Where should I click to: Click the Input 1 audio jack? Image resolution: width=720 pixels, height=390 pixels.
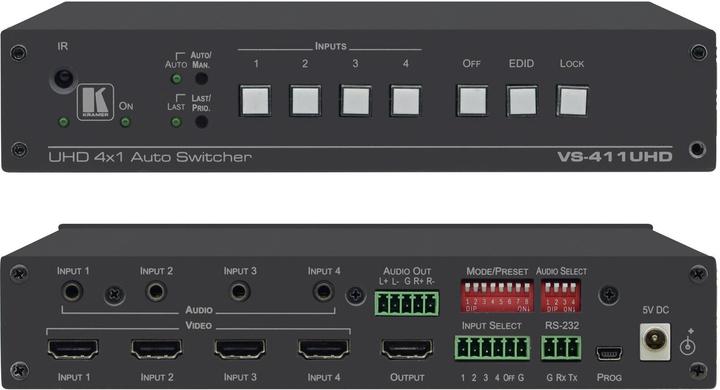click(x=72, y=291)
